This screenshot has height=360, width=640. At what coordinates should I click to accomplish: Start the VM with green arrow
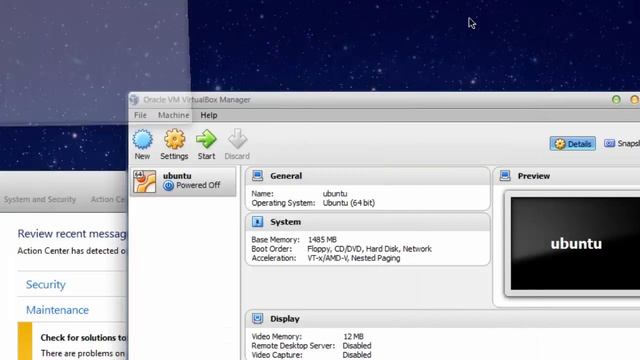point(206,140)
